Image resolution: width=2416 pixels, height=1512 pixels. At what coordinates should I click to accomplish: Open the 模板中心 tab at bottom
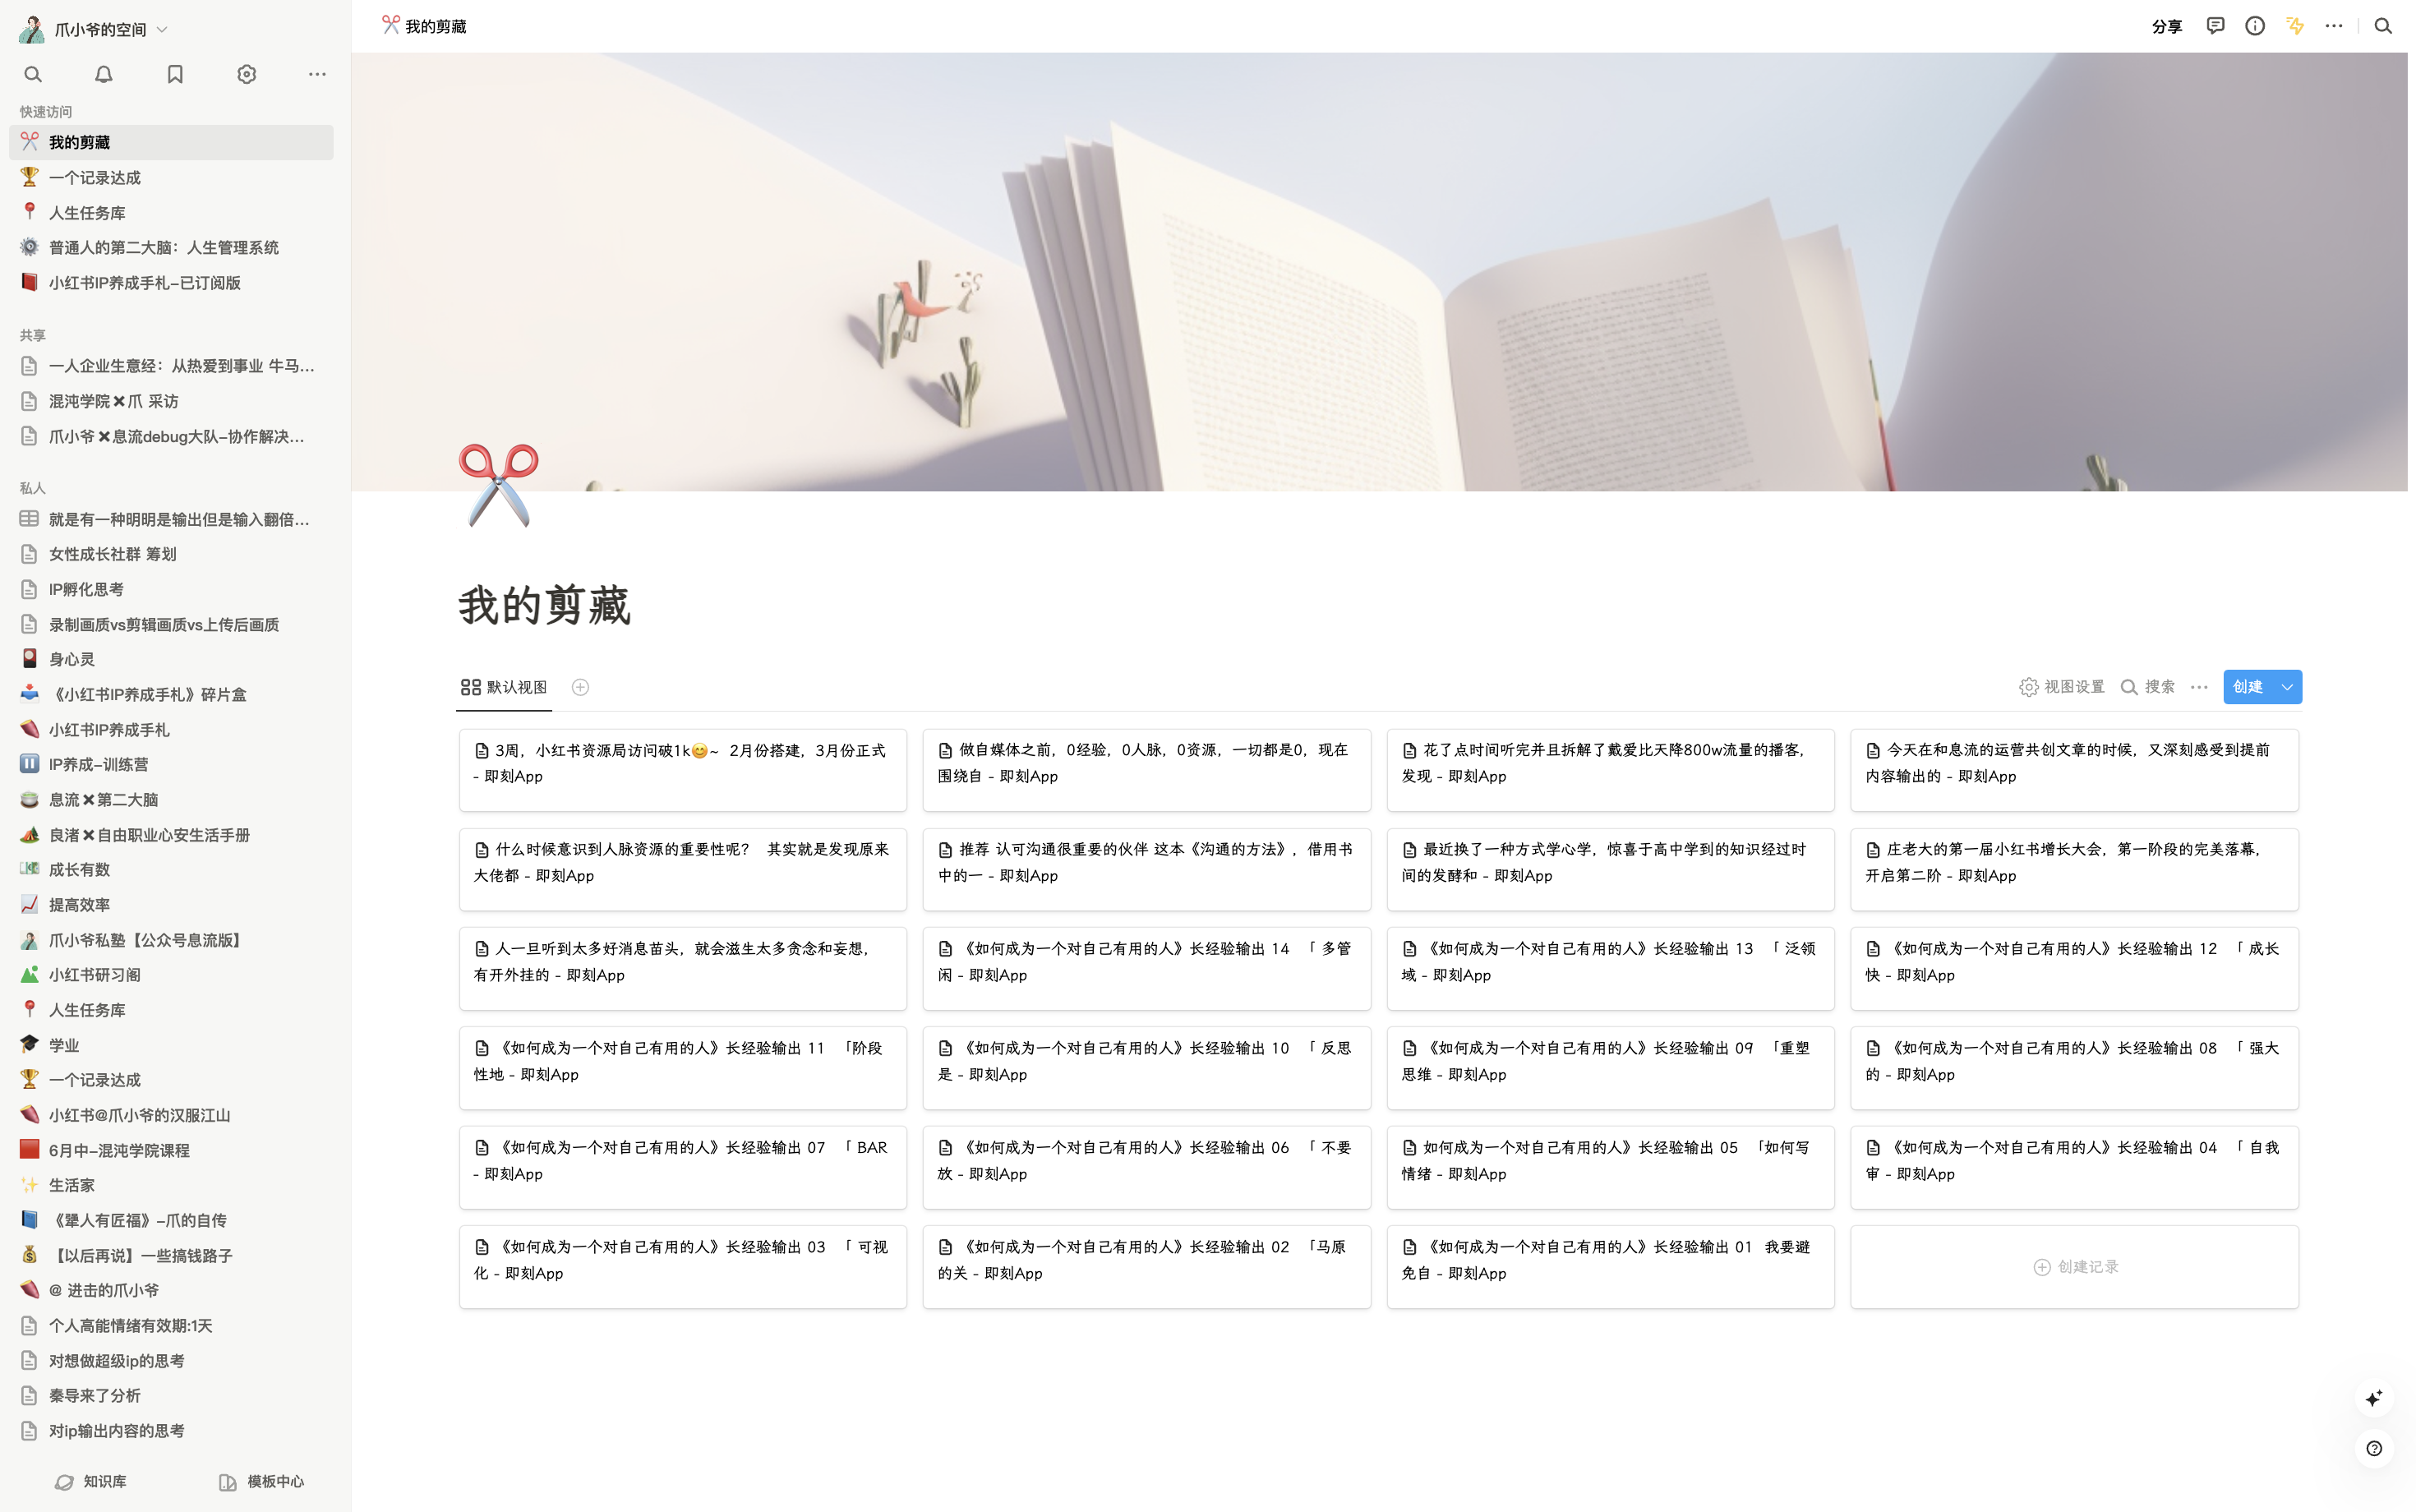point(262,1481)
